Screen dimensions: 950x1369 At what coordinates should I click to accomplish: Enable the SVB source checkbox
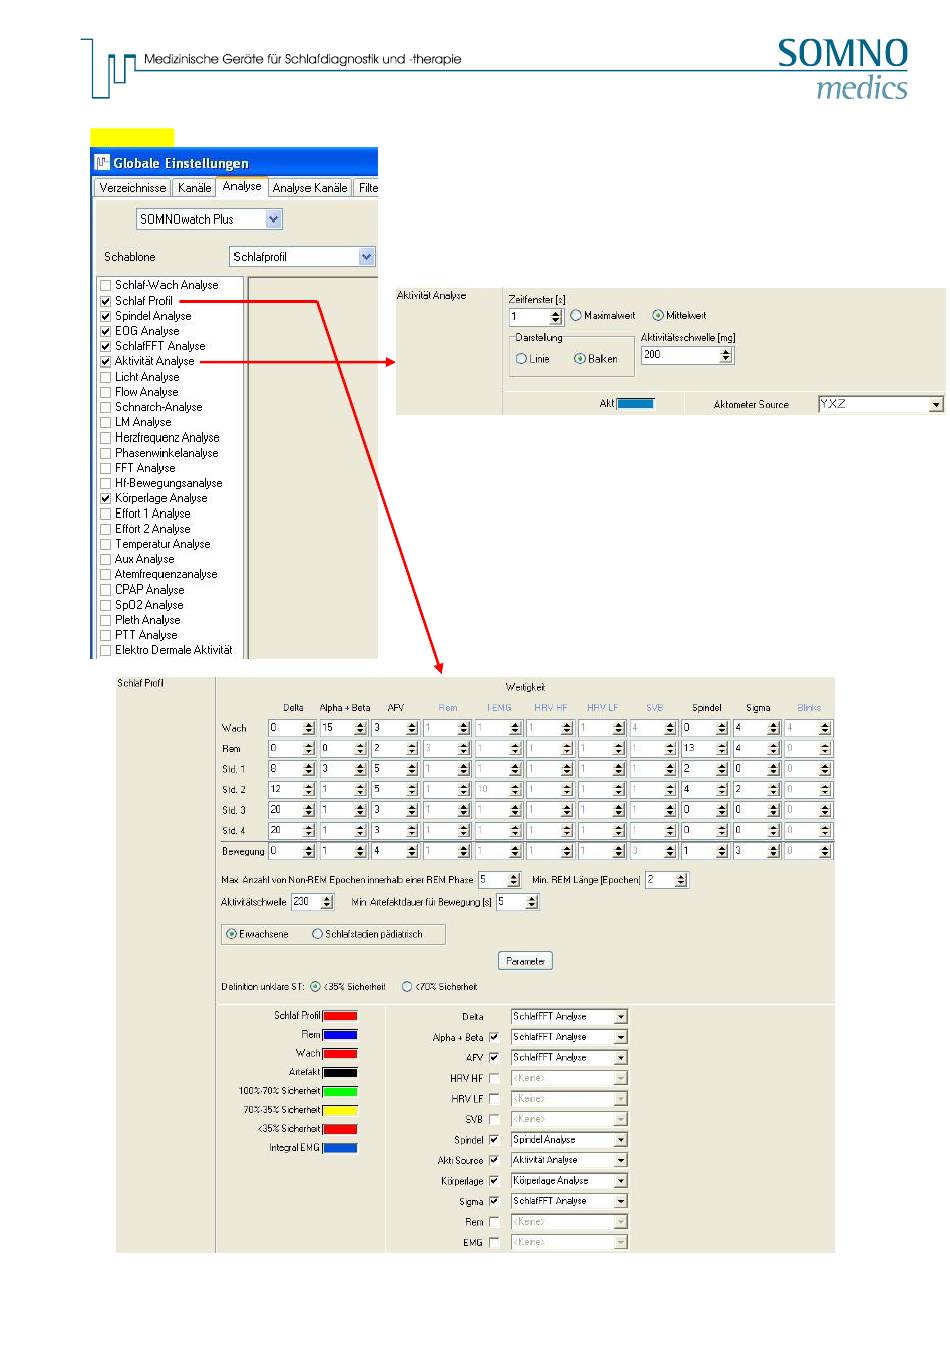pos(494,1119)
